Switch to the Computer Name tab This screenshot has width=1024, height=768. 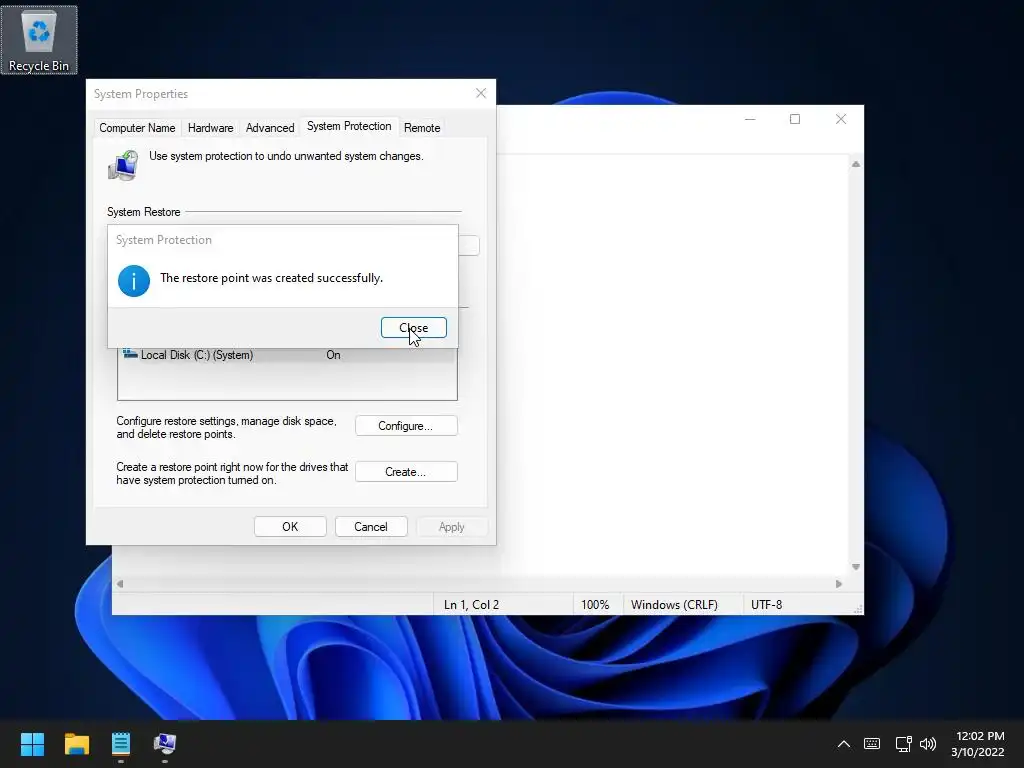point(137,128)
